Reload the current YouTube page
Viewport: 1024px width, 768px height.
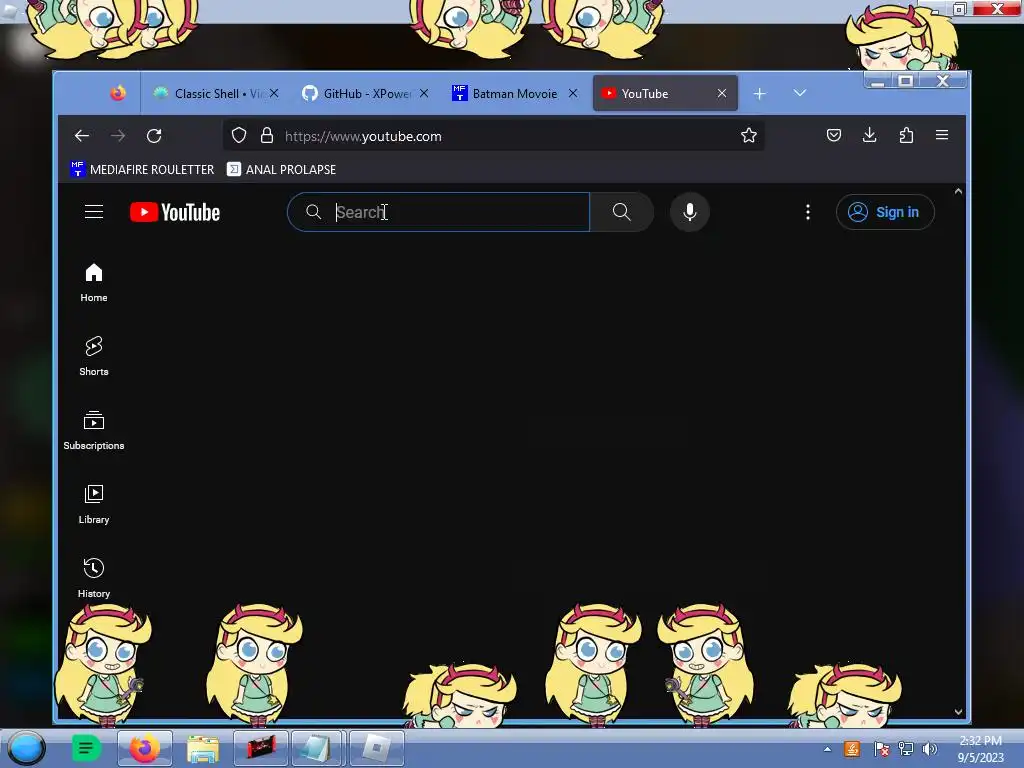[154, 136]
